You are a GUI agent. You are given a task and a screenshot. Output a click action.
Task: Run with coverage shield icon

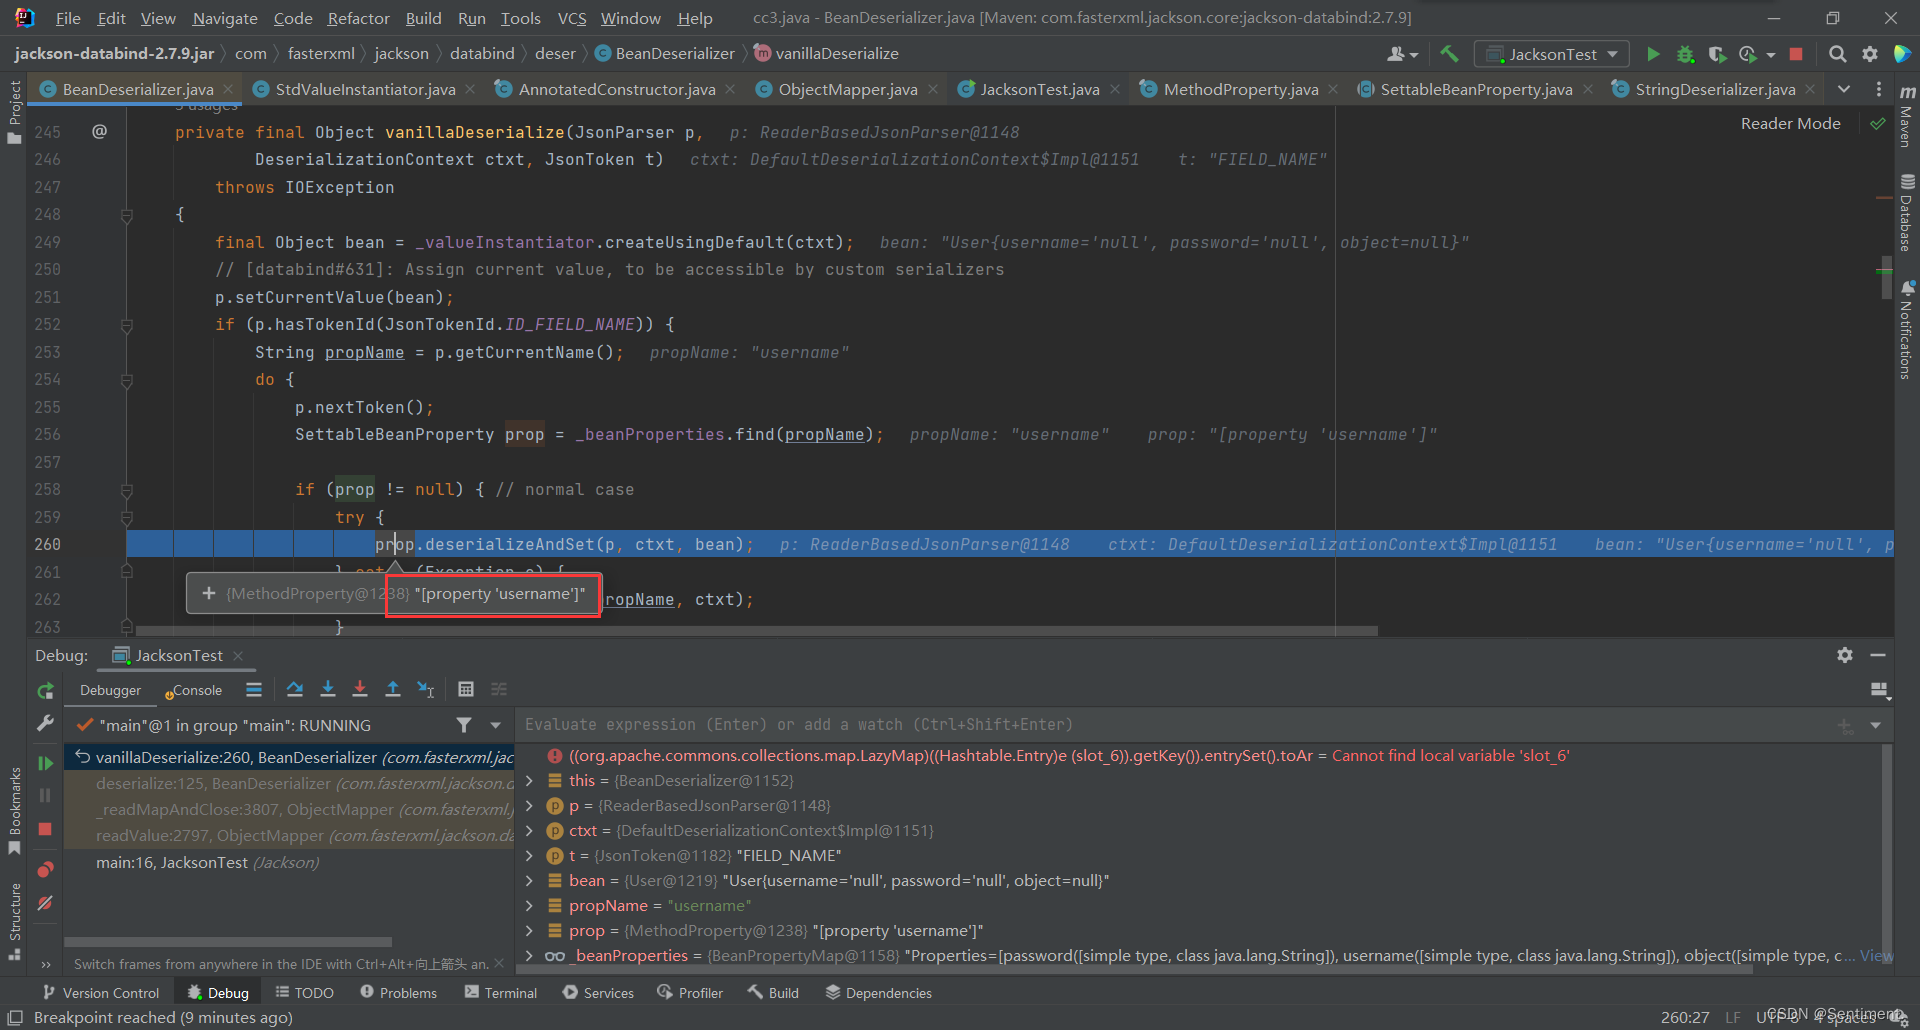click(1716, 54)
